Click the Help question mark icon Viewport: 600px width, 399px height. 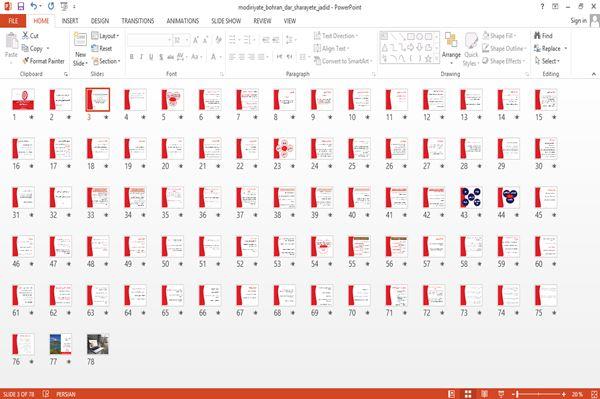542,7
